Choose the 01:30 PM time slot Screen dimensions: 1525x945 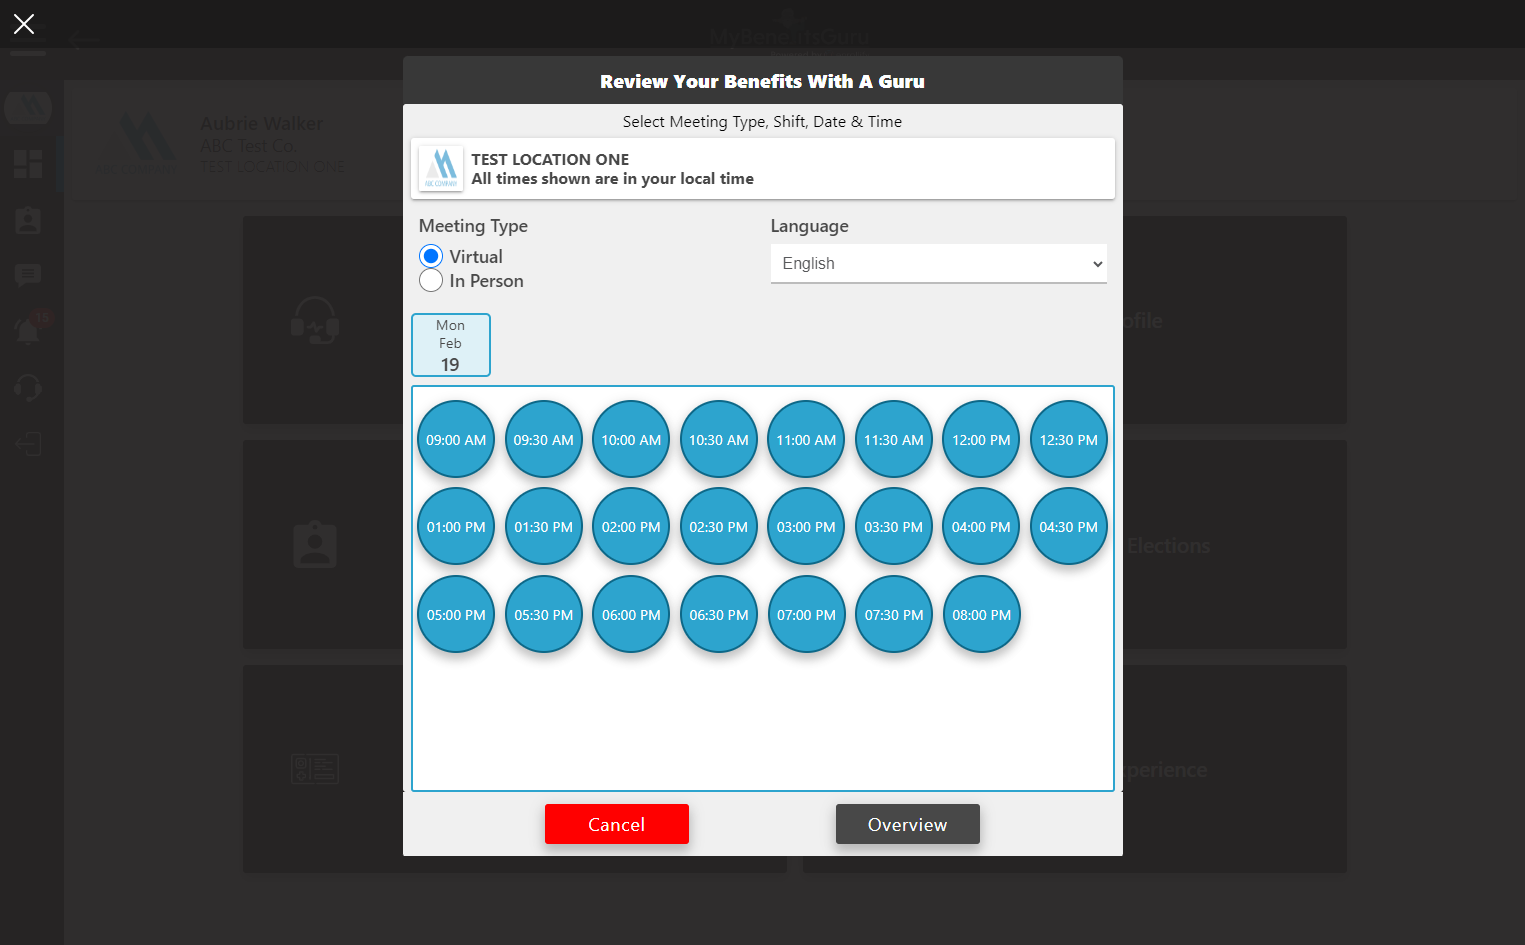(544, 527)
